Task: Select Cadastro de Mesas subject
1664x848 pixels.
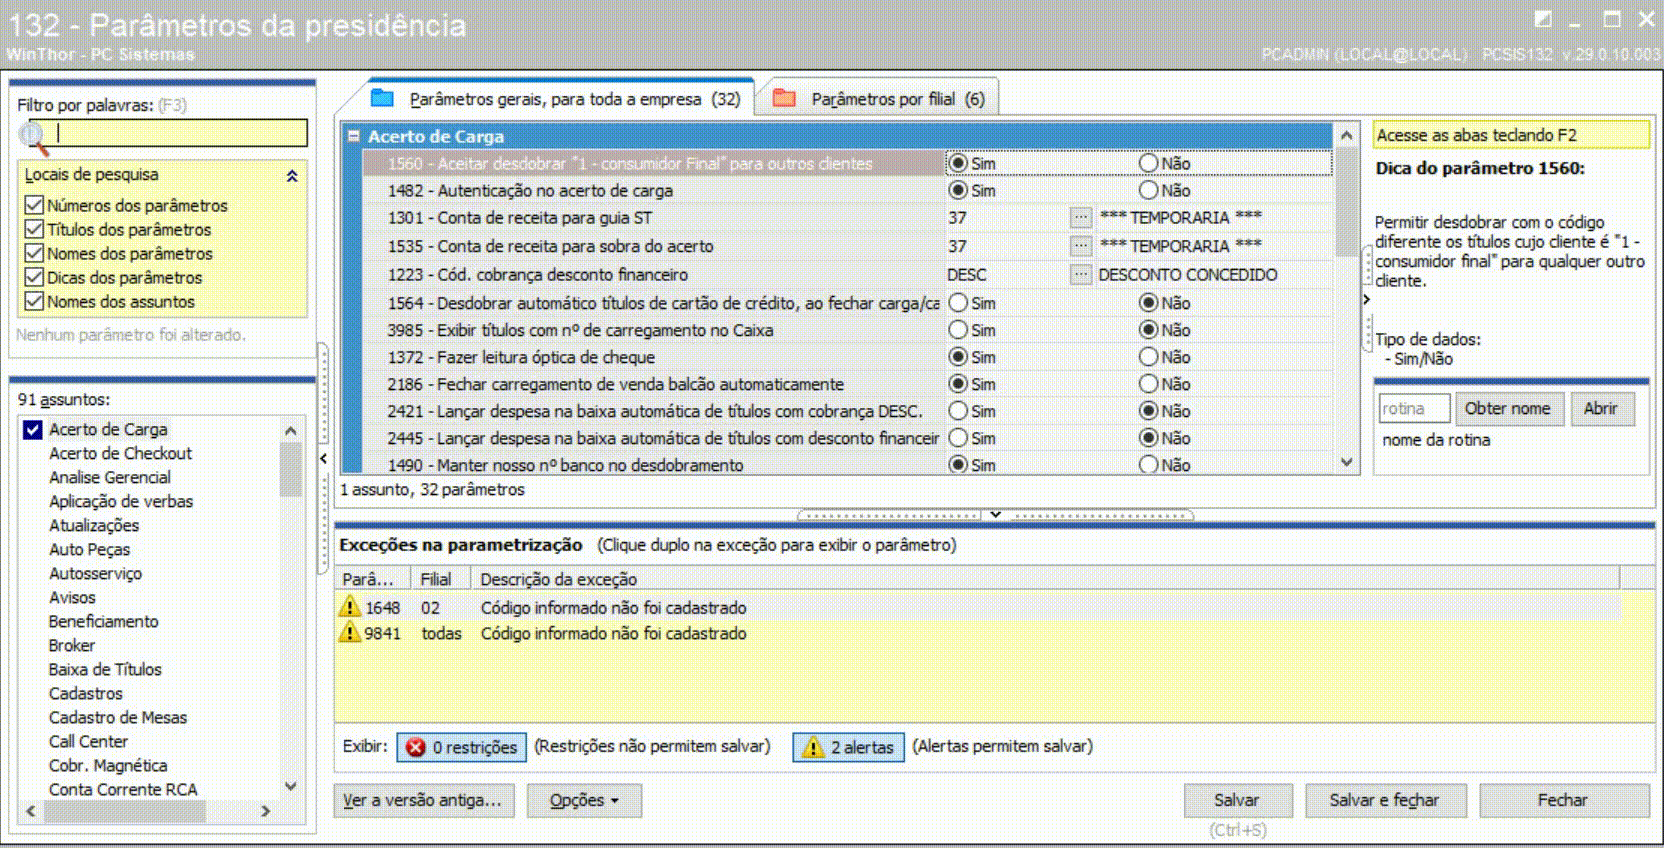Action: pos(118,717)
